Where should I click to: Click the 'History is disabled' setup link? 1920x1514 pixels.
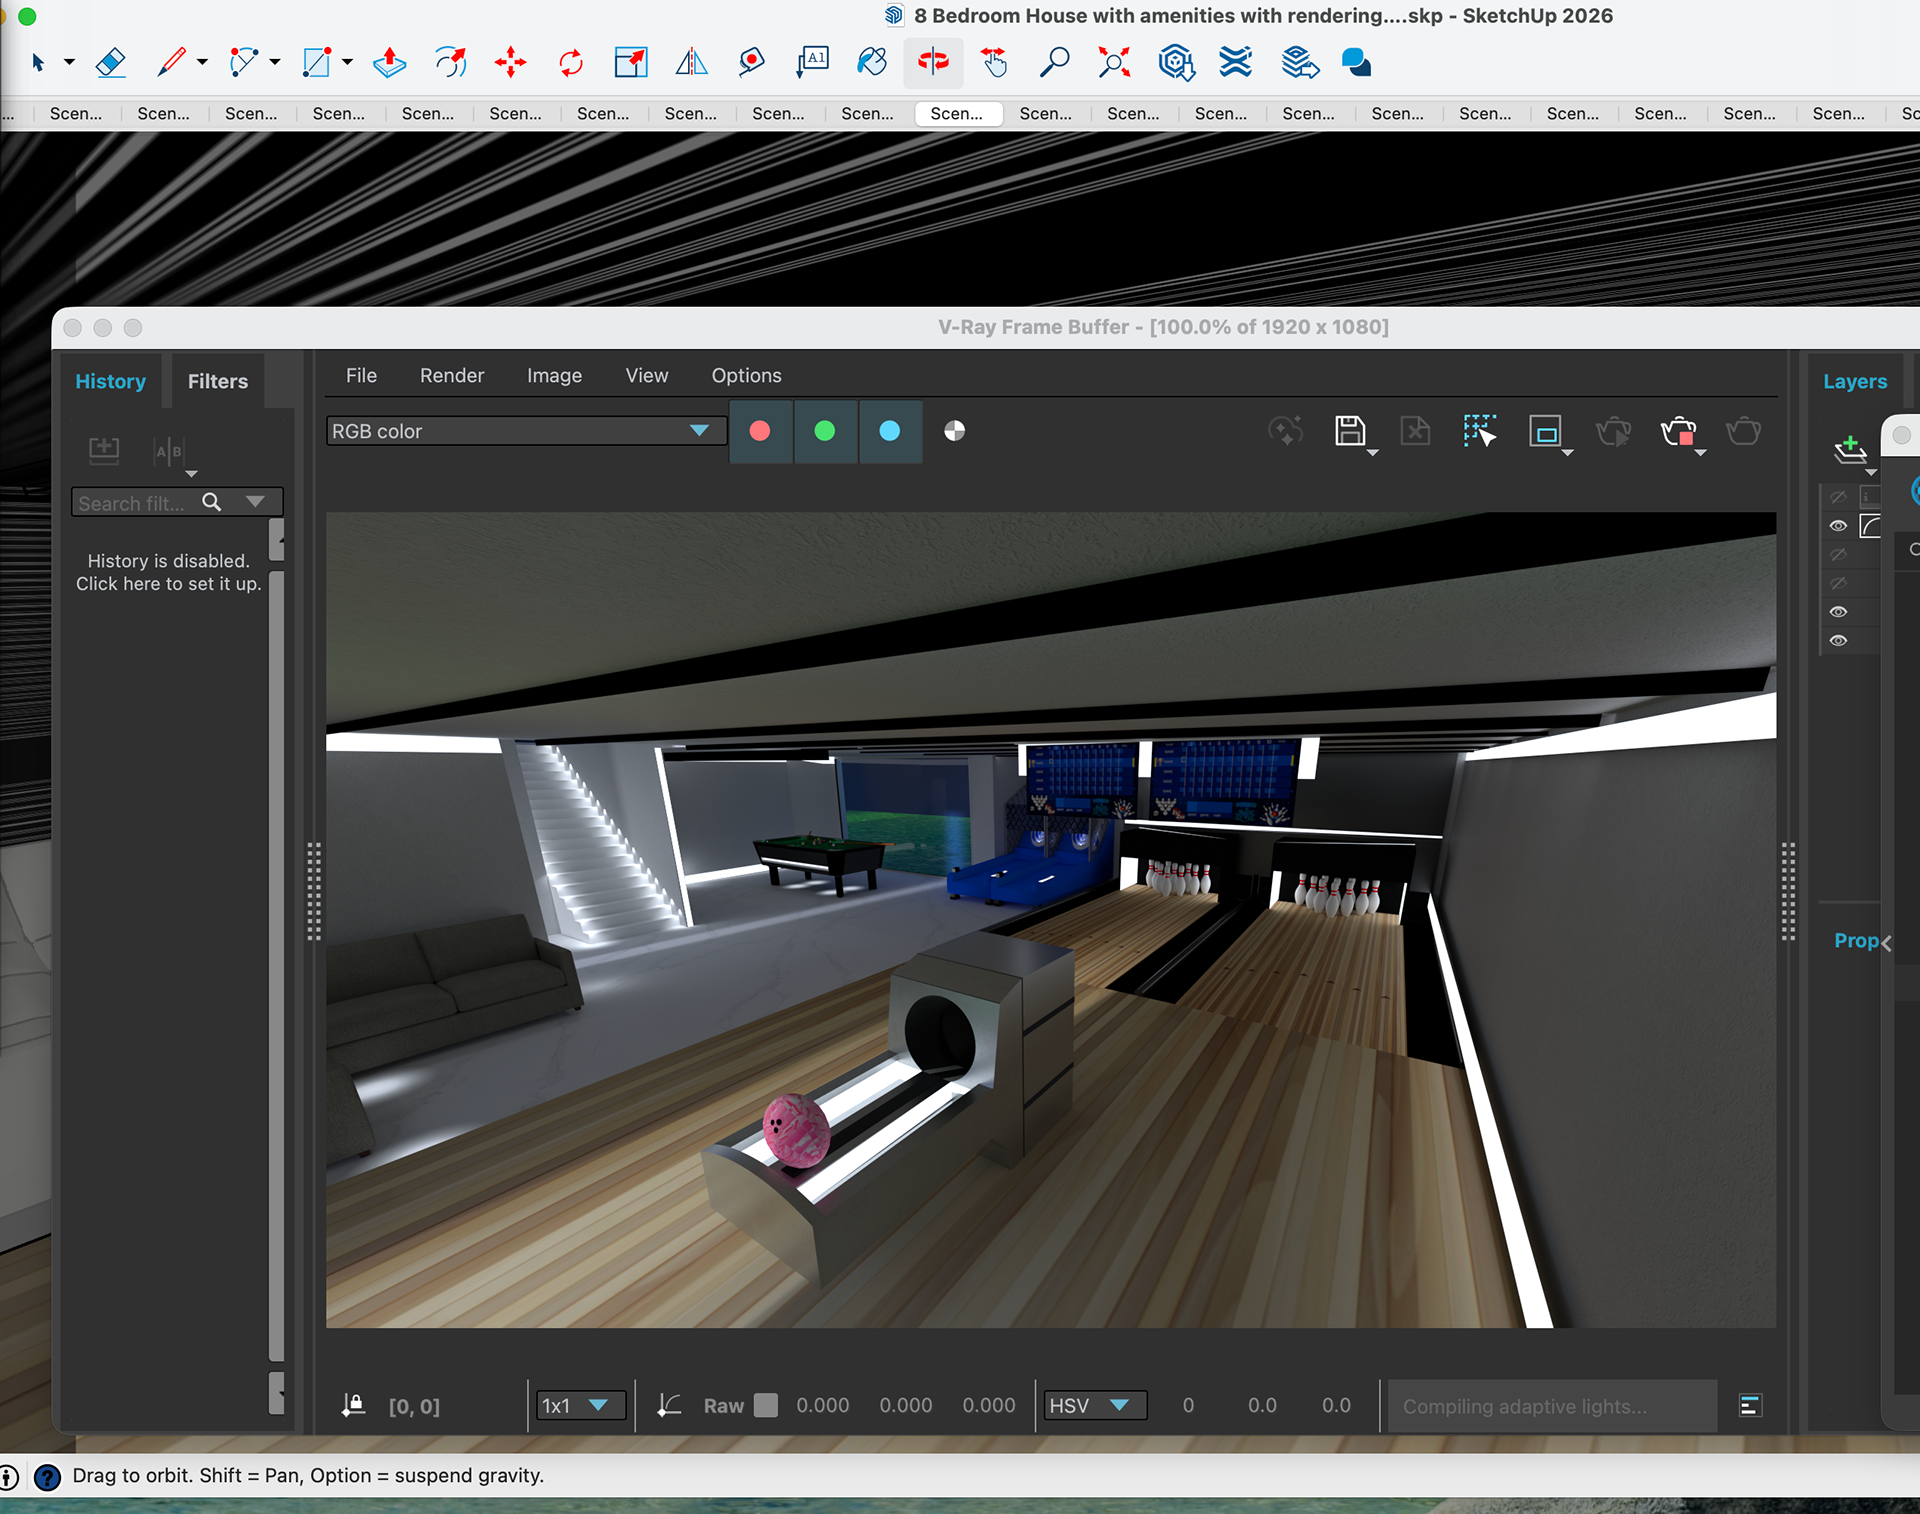point(168,572)
